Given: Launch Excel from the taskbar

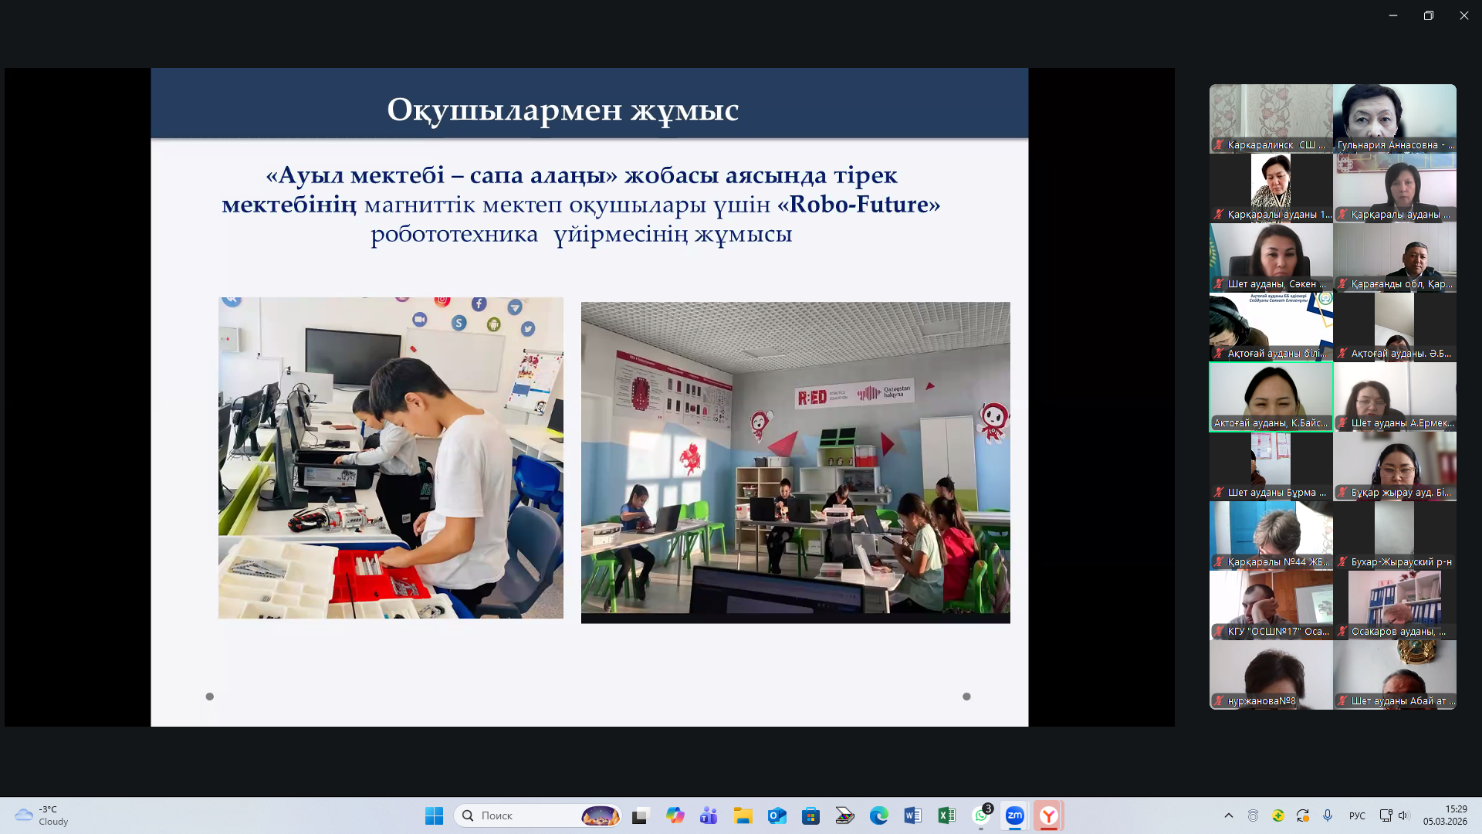Looking at the screenshot, I should [946, 816].
